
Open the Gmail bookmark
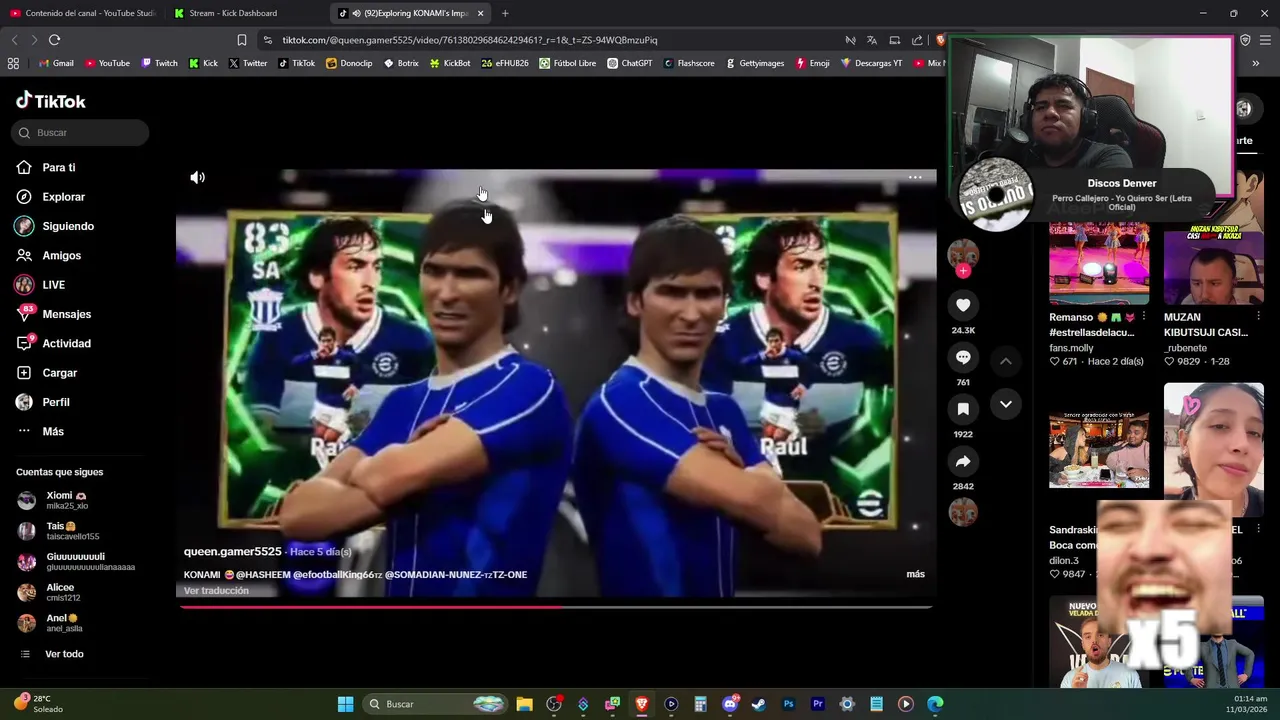(x=55, y=63)
